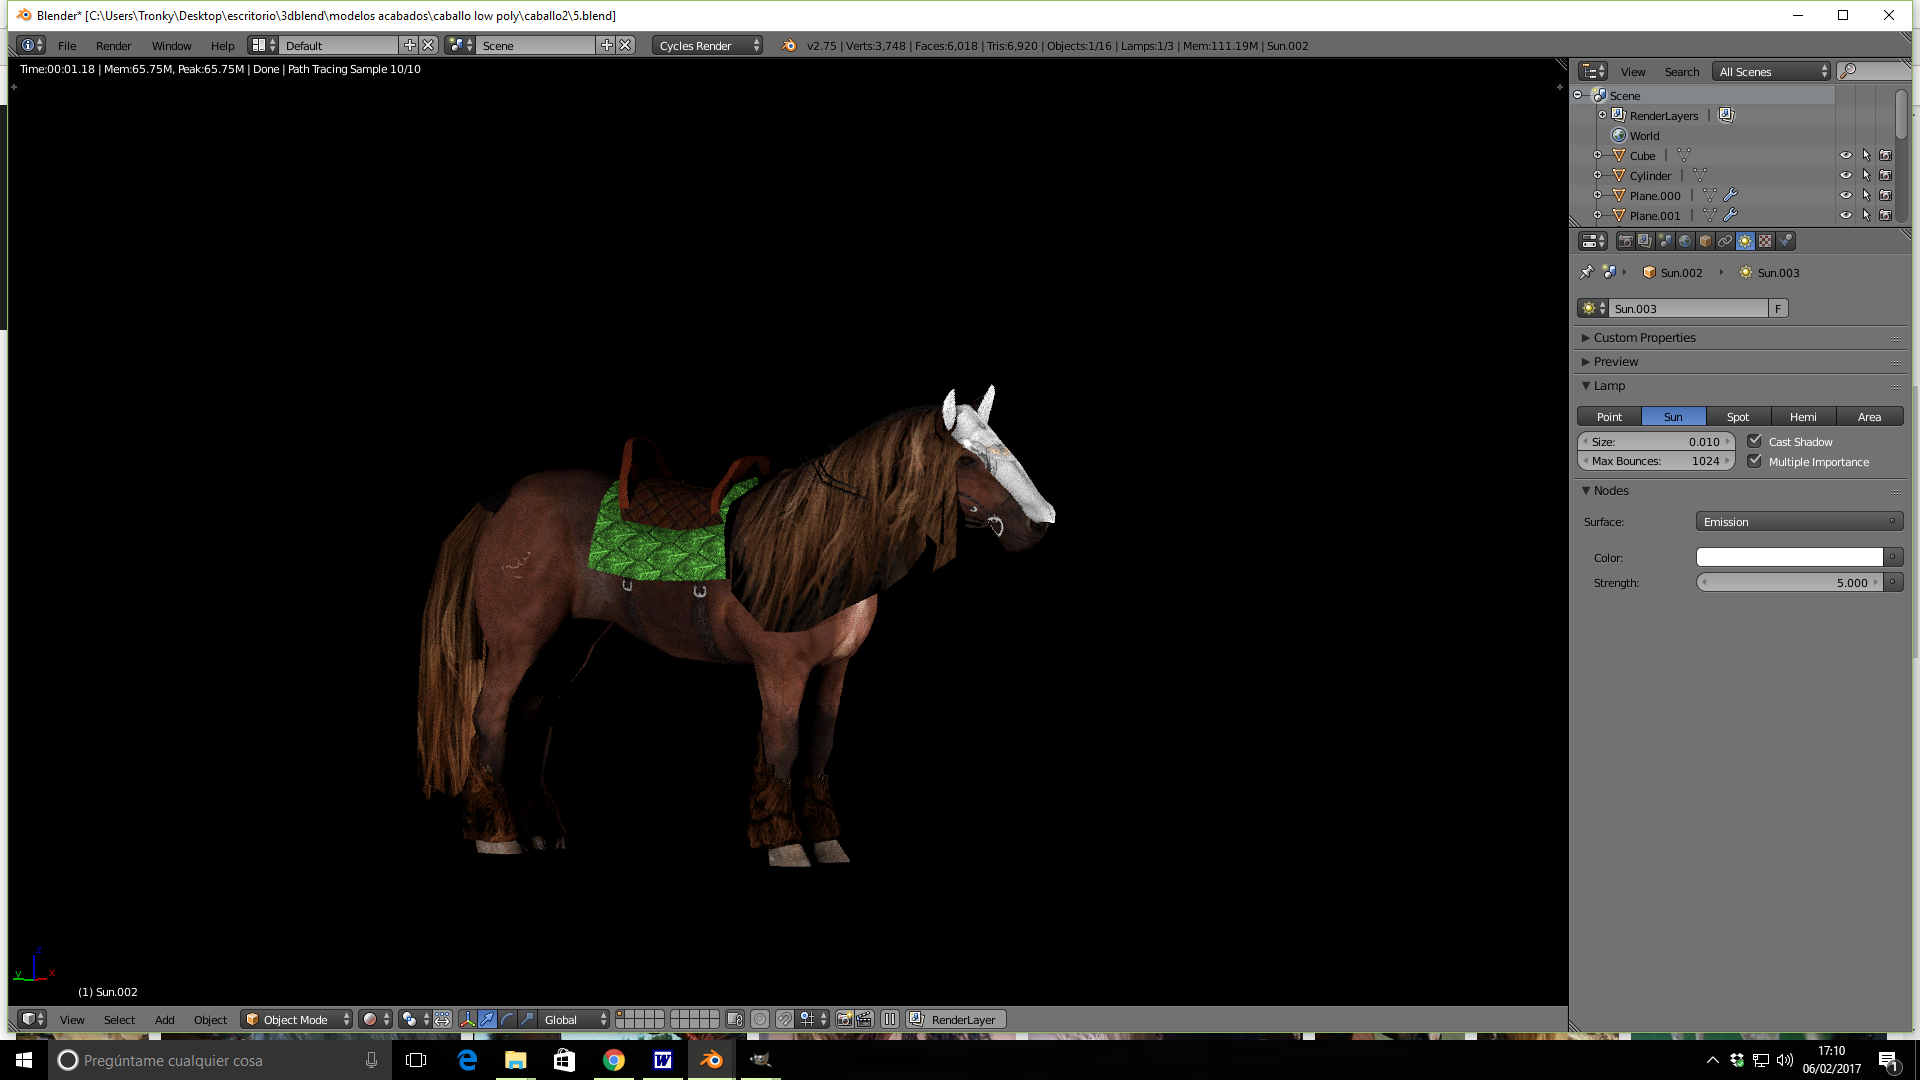Open the Render properties camera tab
Screen dimensions: 1920x1080
(x=1625, y=241)
